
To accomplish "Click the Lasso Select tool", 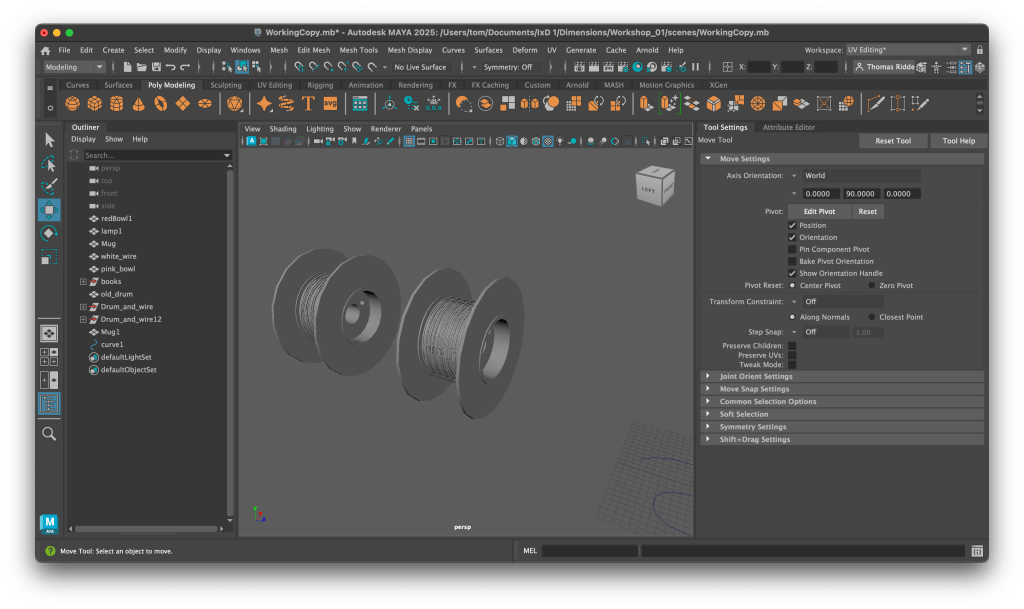I will point(49,163).
